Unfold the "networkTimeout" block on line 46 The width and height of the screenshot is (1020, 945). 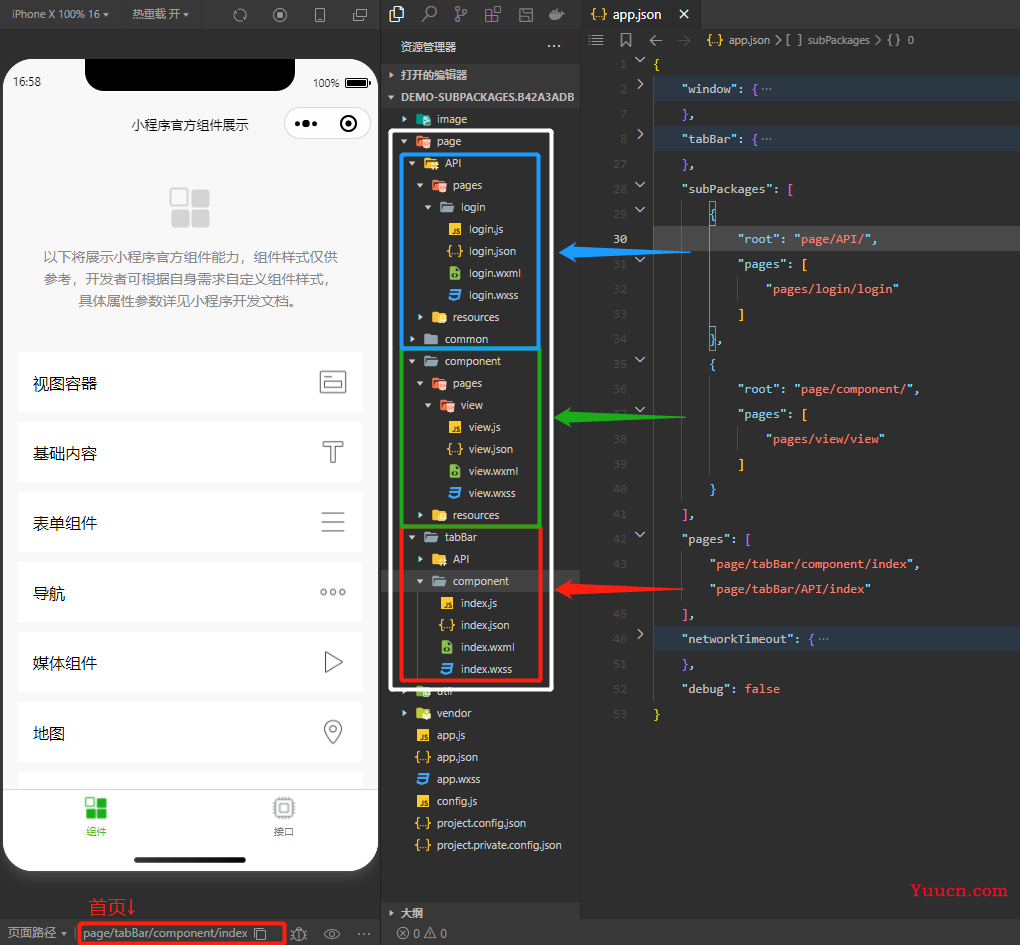640,634
